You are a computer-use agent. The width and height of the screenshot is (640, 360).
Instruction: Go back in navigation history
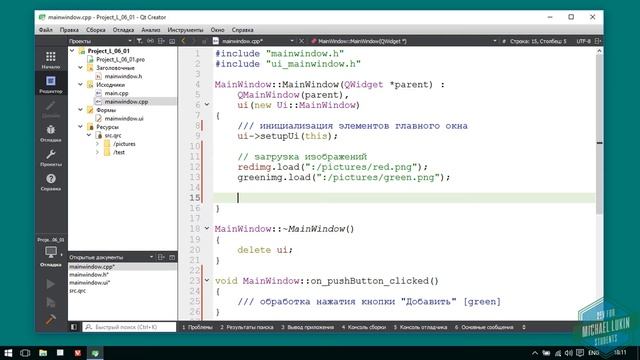[x=183, y=41]
